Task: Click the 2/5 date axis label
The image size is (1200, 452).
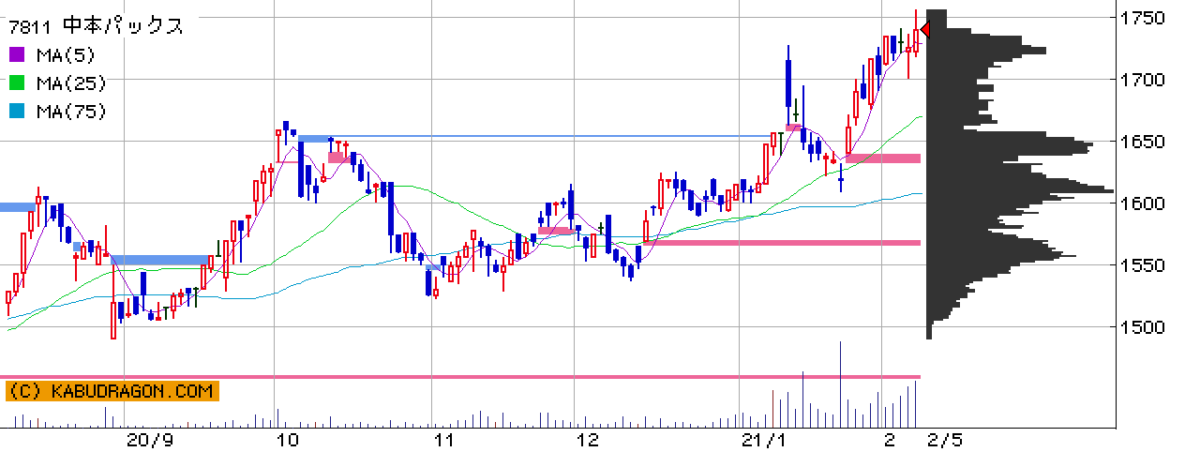Action: (947, 440)
